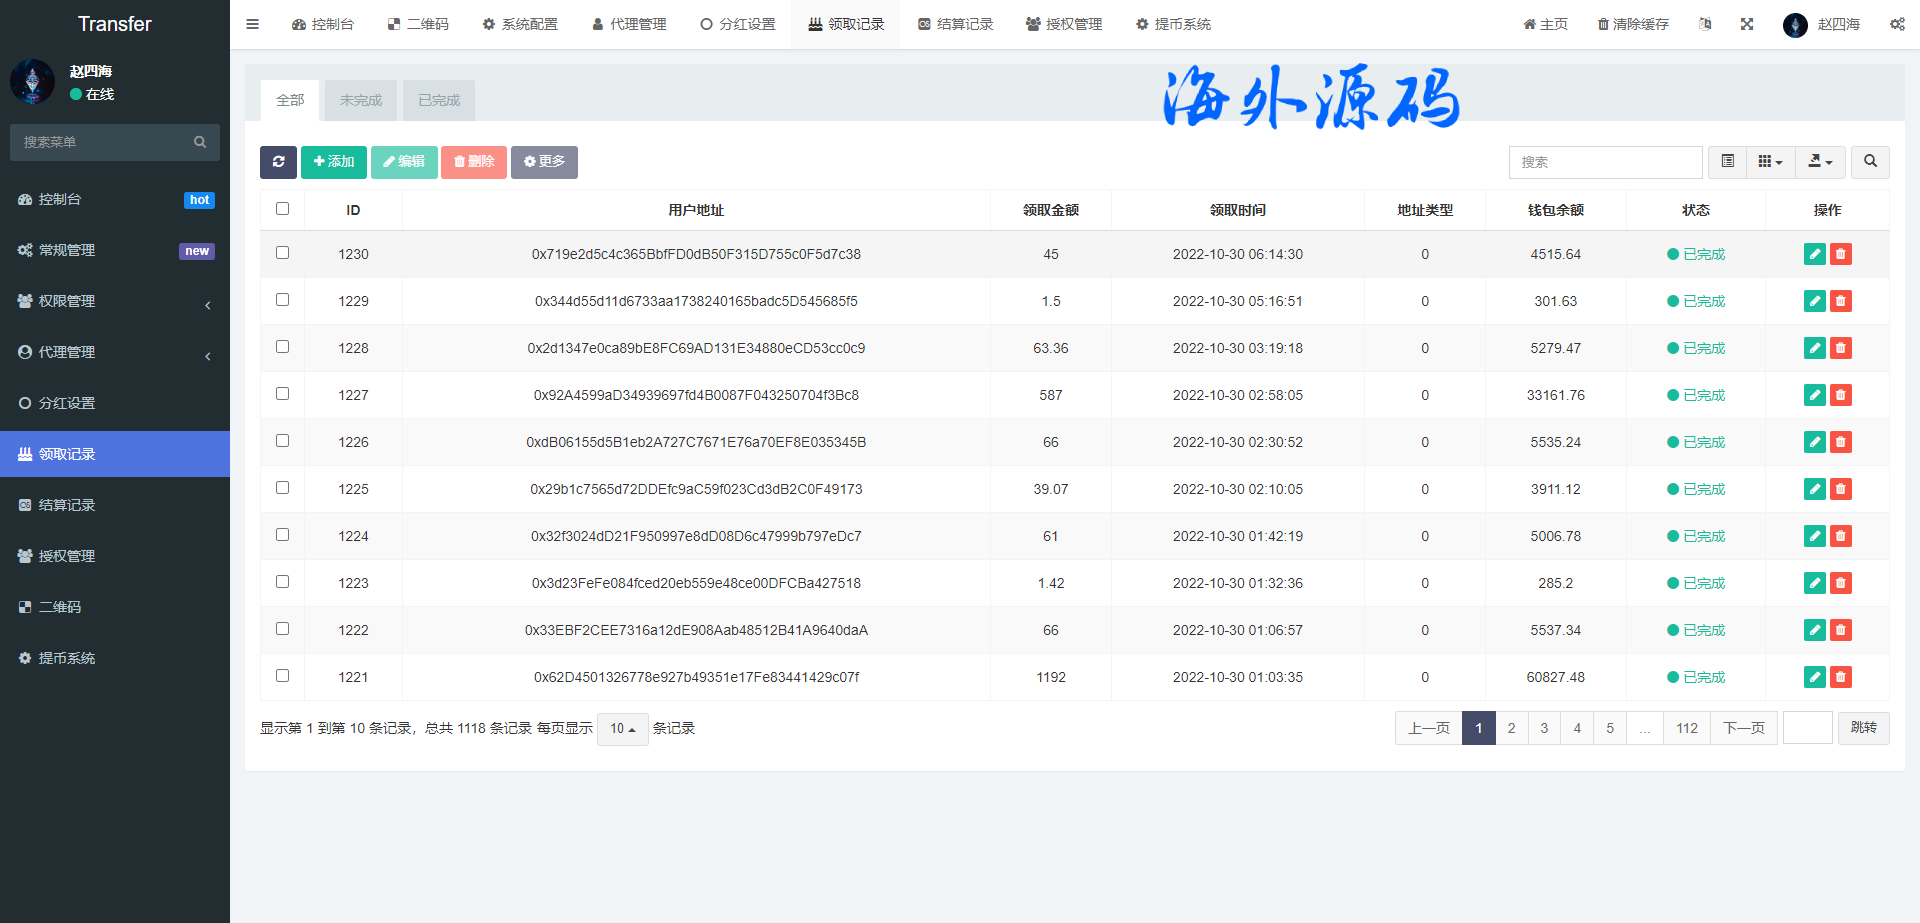Open the columns visibility dropdown
1920x923 pixels.
pyautogui.click(x=1770, y=162)
